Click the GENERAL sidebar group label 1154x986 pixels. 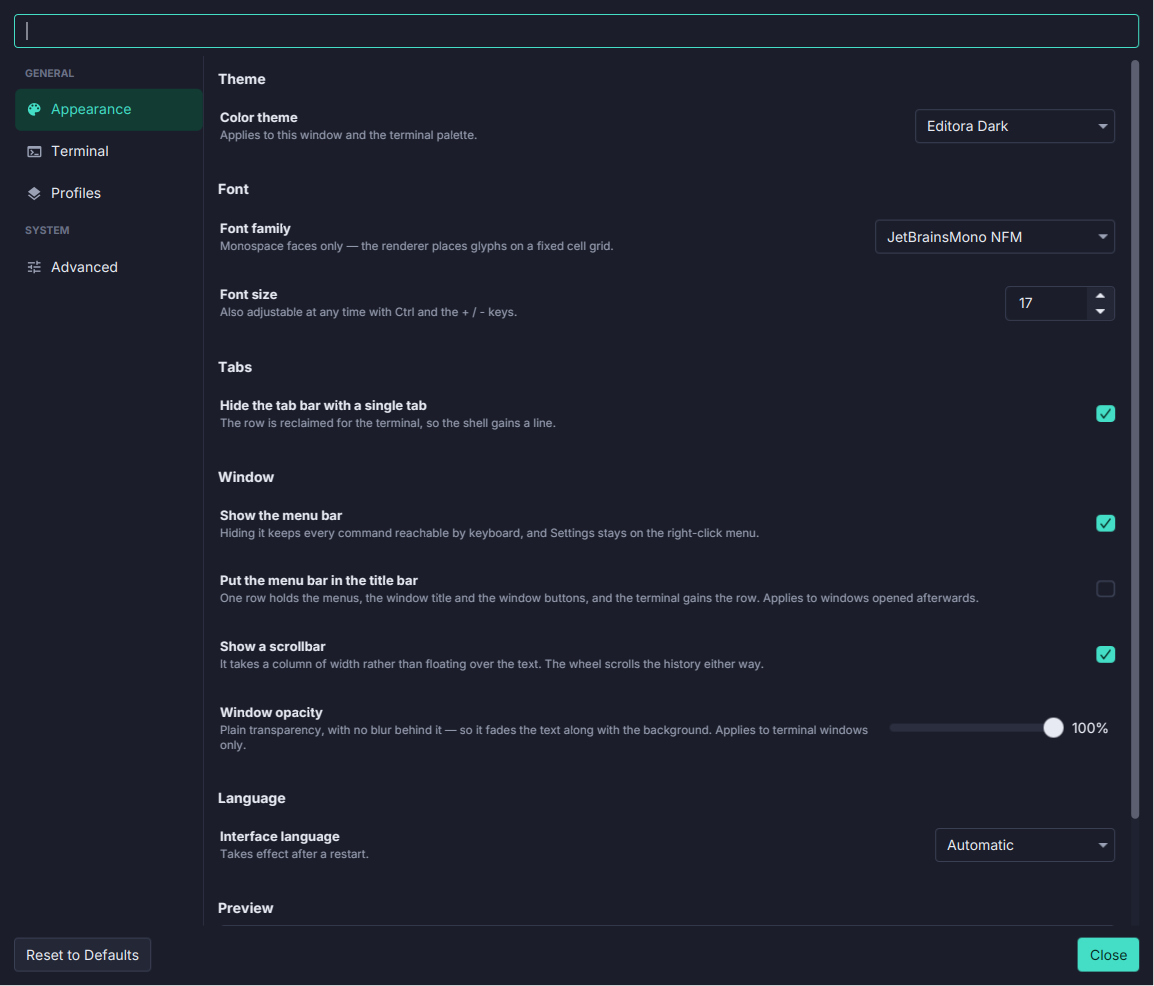coord(49,74)
